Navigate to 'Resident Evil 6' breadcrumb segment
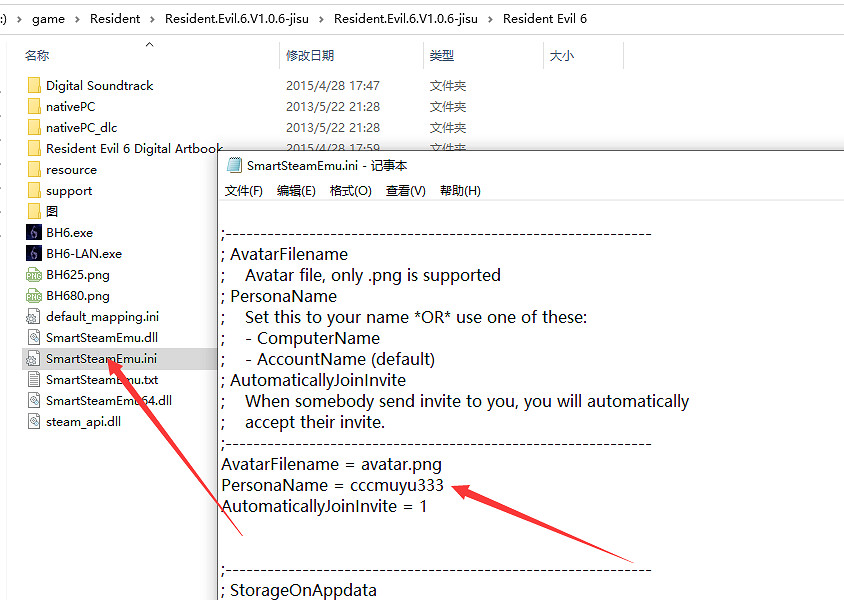This screenshot has height=600, width=844. (545, 19)
